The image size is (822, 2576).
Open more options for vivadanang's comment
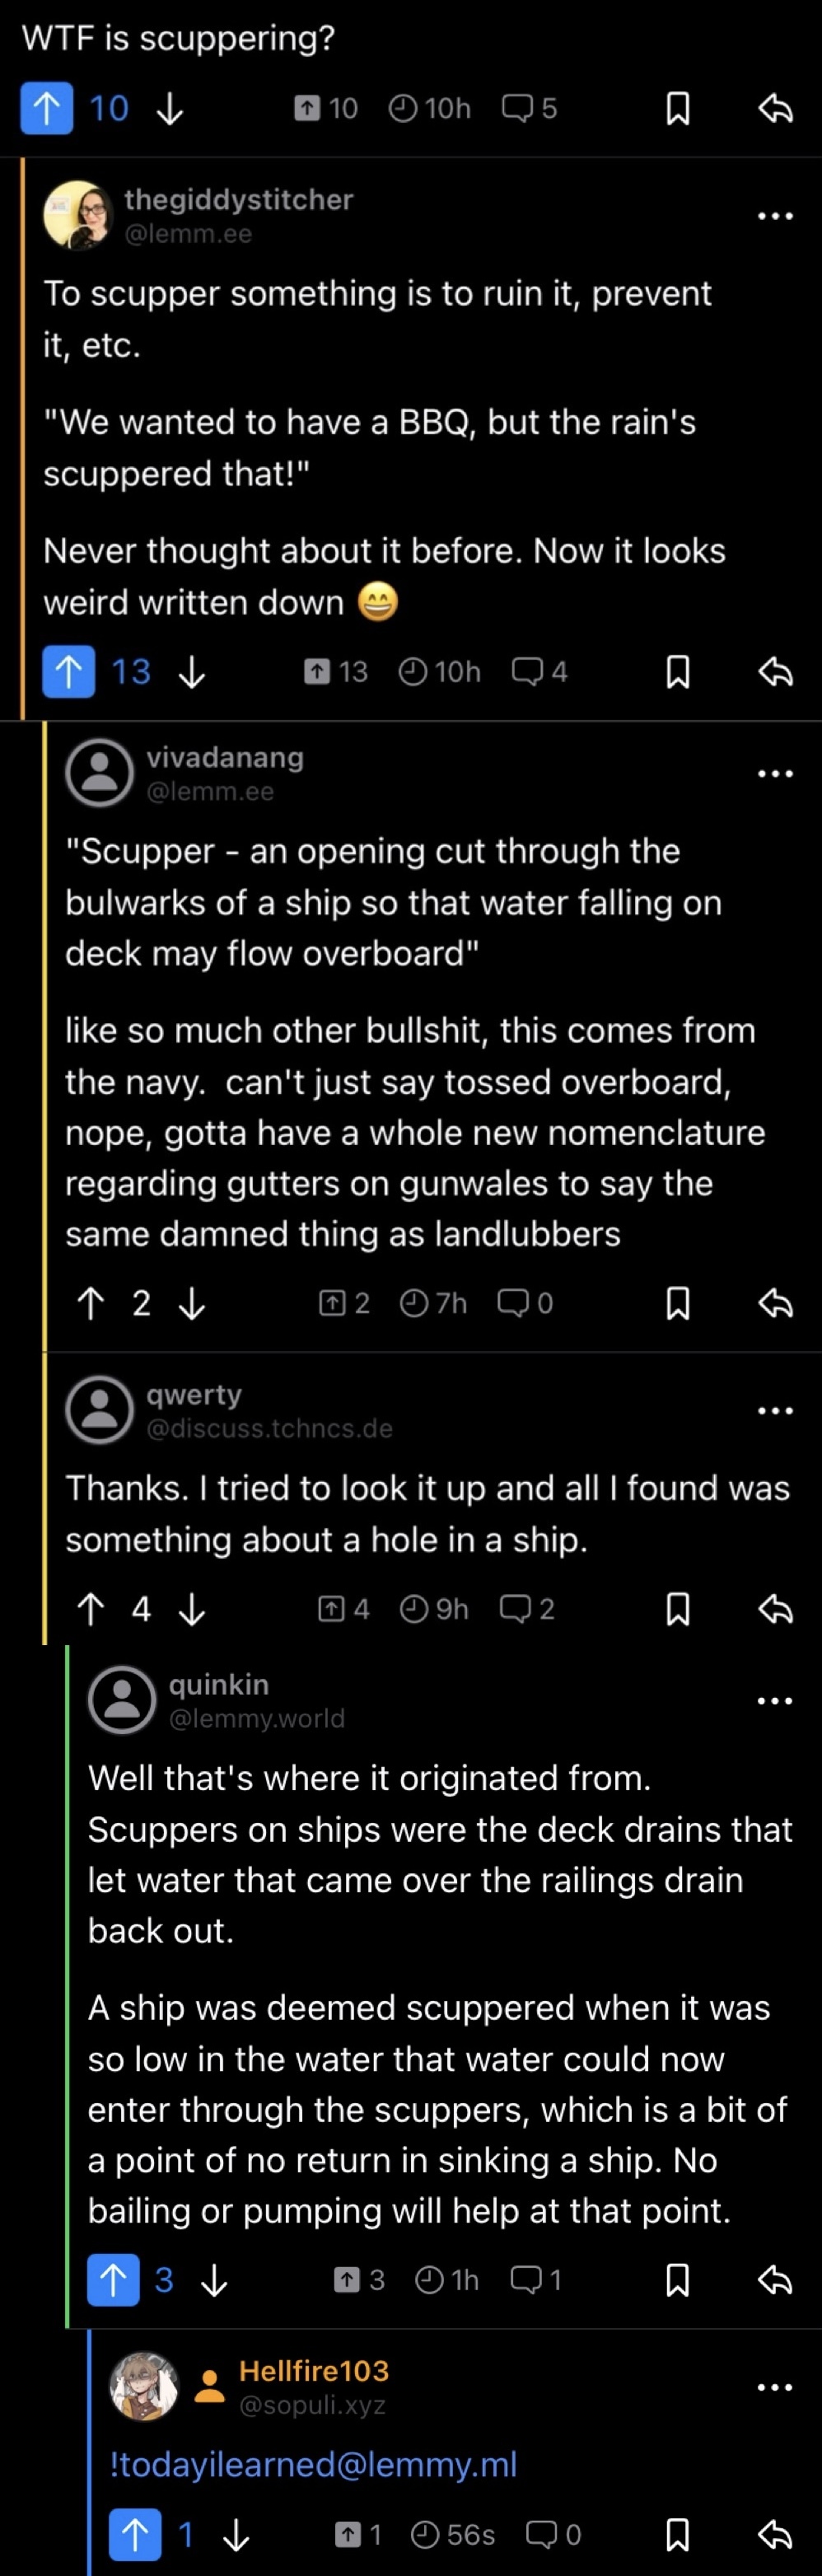775,774
